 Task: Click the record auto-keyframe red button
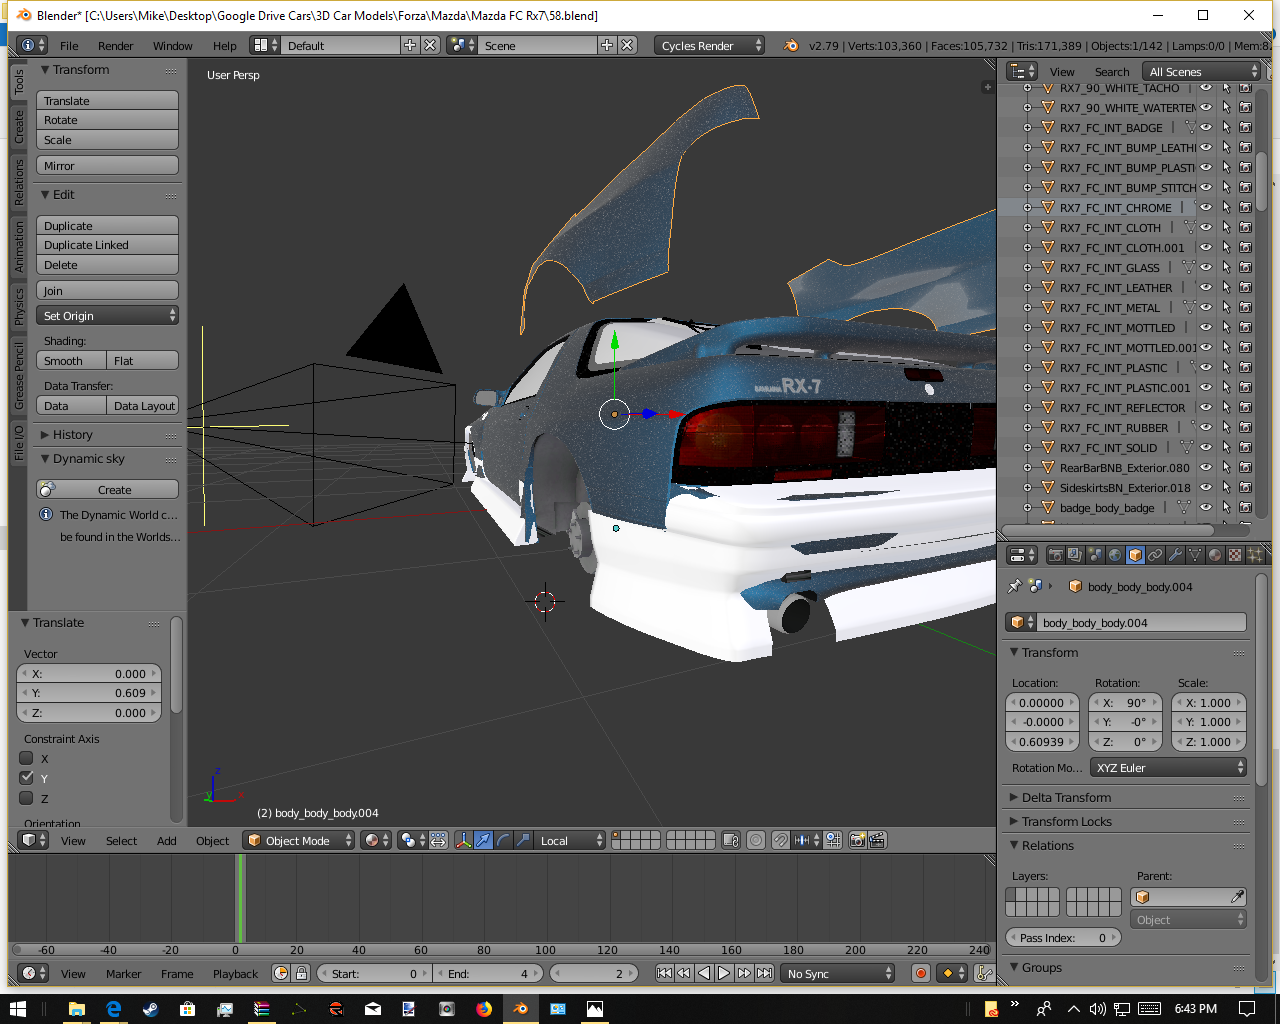[921, 973]
